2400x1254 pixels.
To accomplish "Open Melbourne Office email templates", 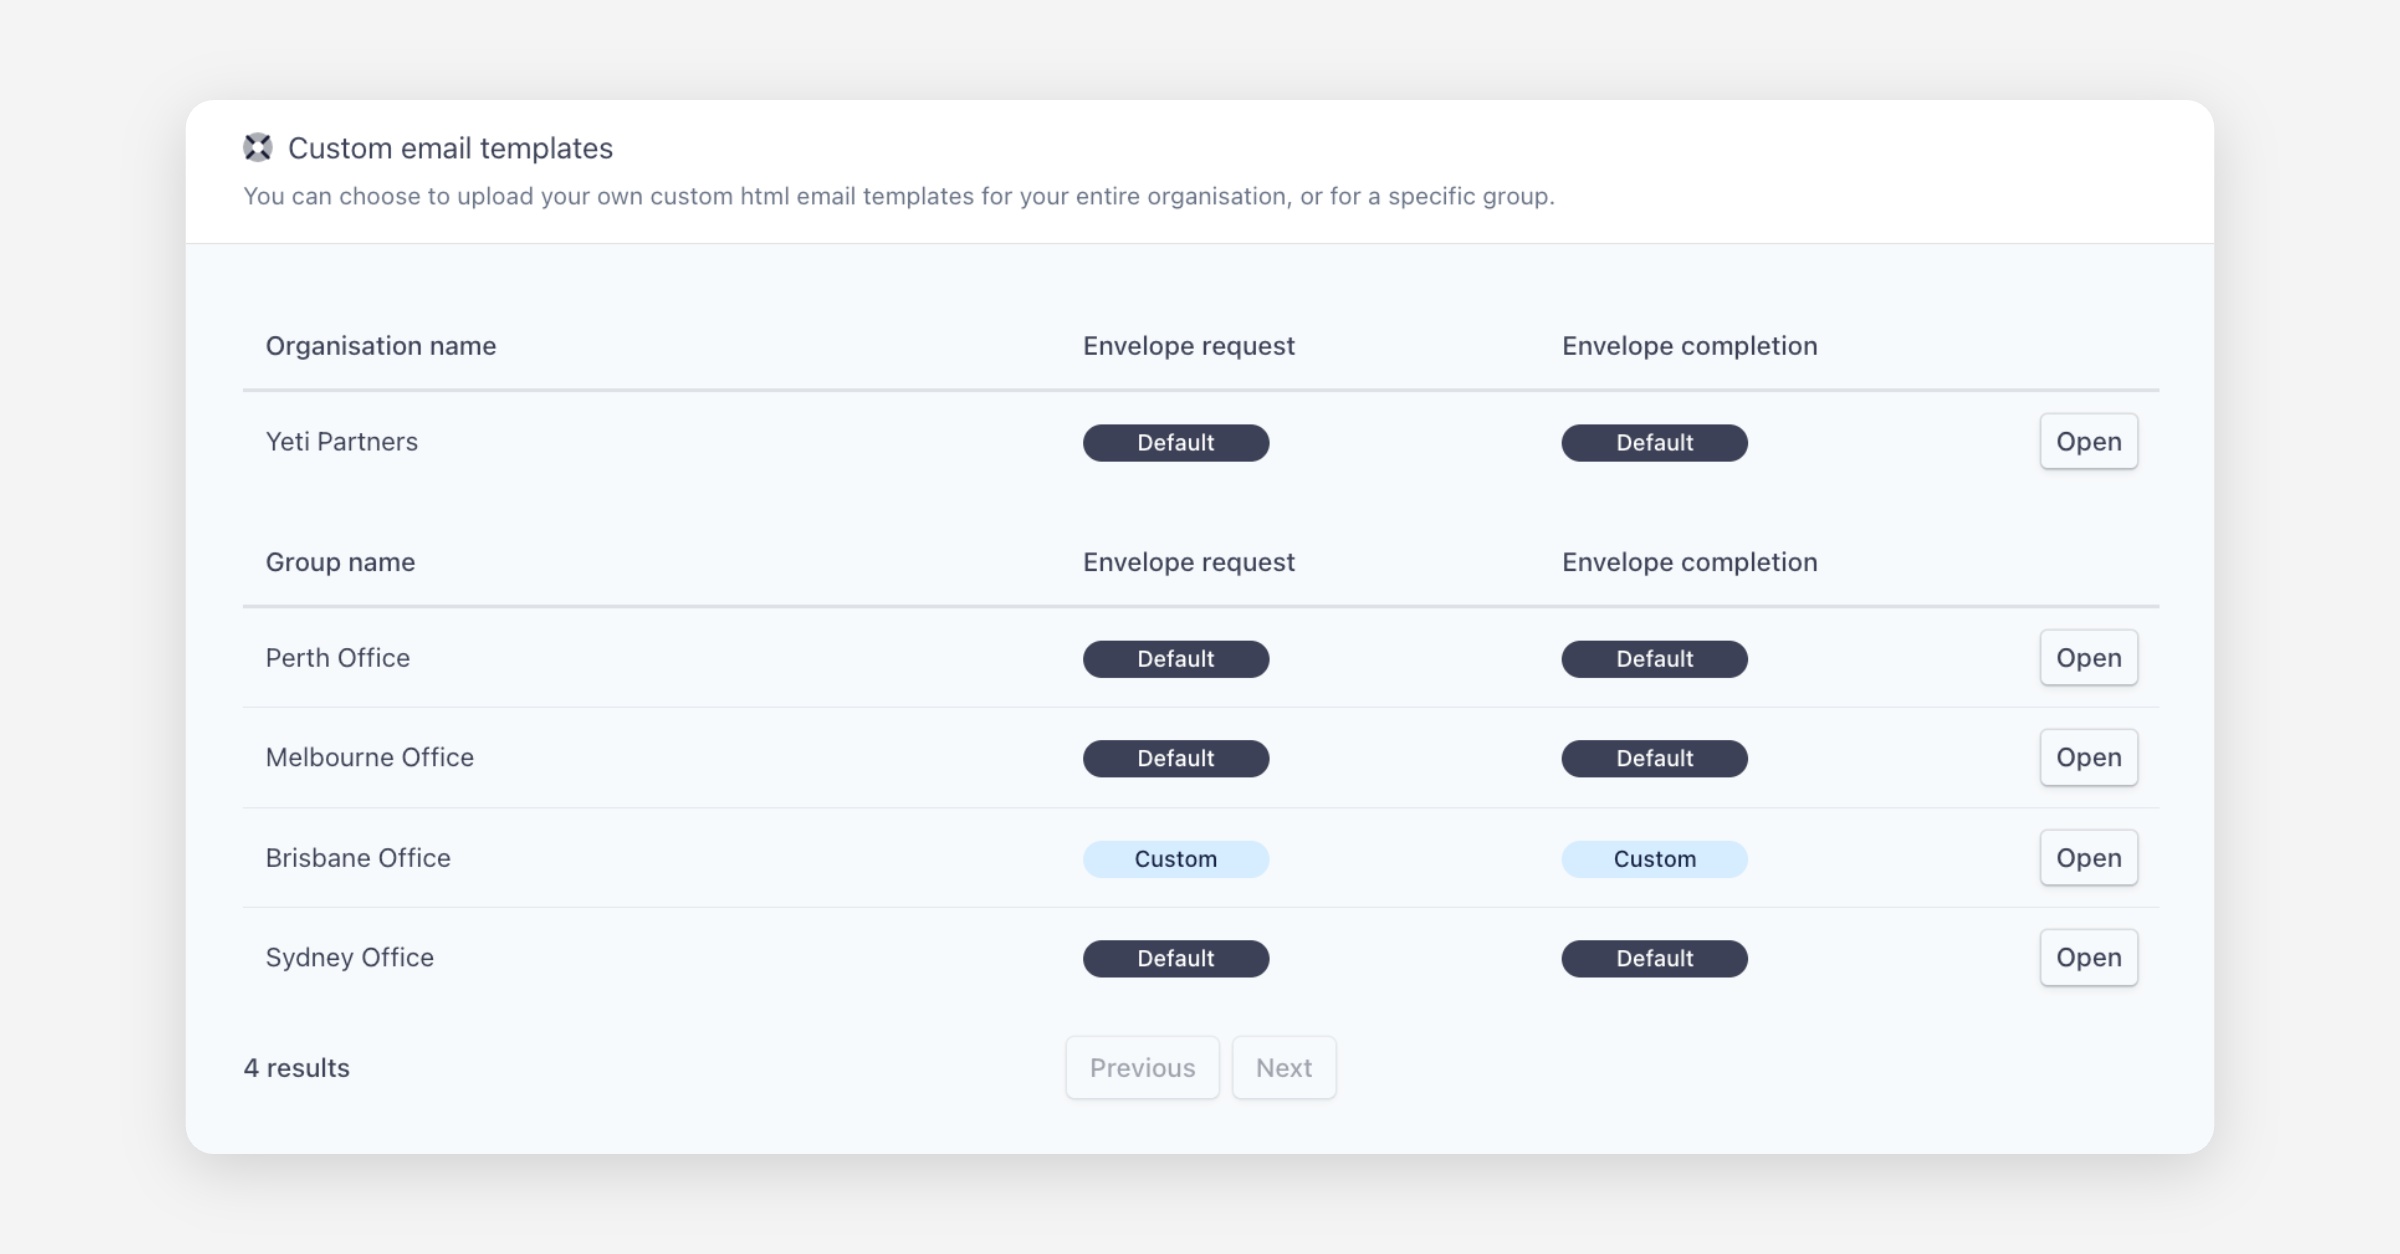I will pyautogui.click(x=2088, y=758).
